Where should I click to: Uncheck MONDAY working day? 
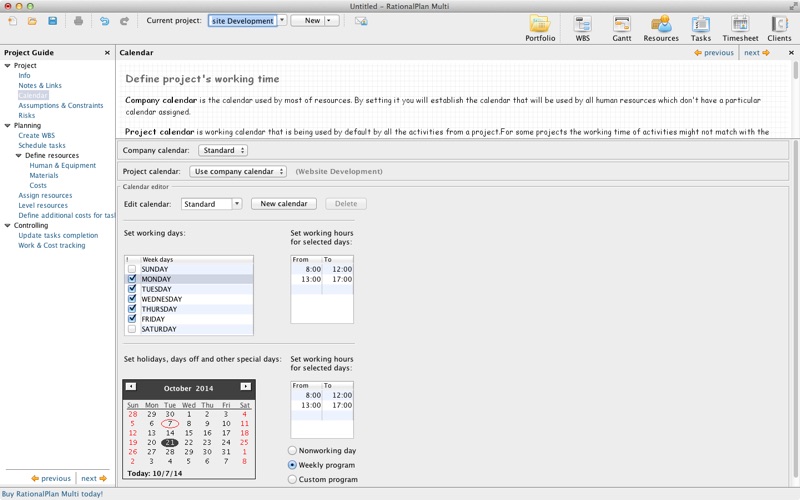(132, 279)
